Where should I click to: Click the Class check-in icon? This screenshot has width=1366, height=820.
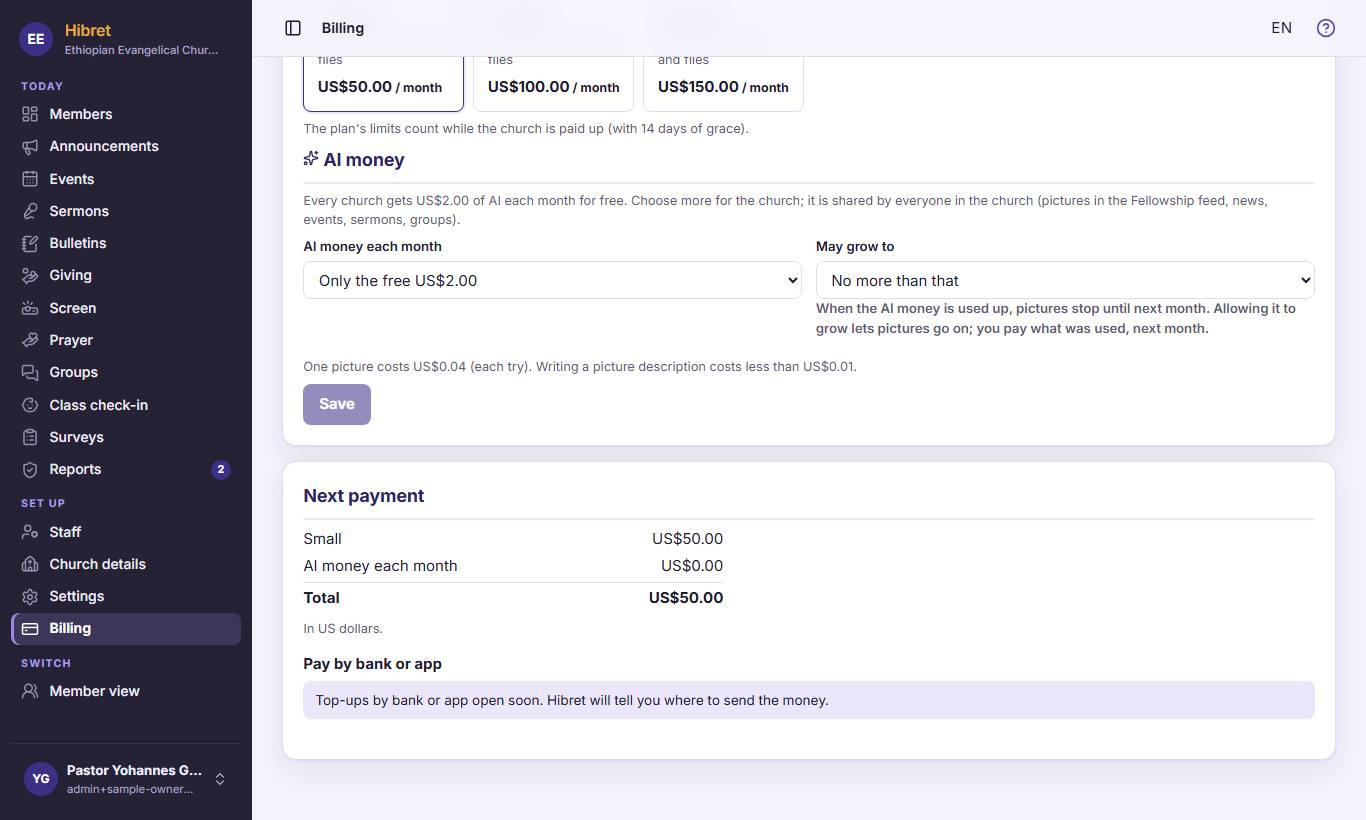pyautogui.click(x=30, y=405)
